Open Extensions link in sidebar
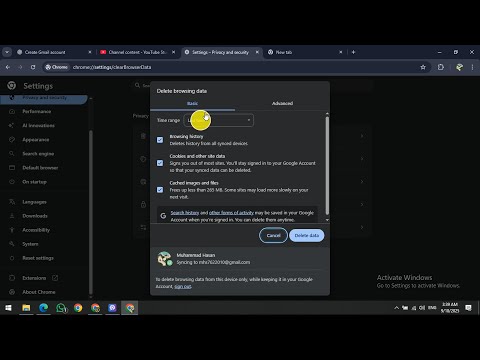This screenshot has height=360, width=480. coord(34,278)
